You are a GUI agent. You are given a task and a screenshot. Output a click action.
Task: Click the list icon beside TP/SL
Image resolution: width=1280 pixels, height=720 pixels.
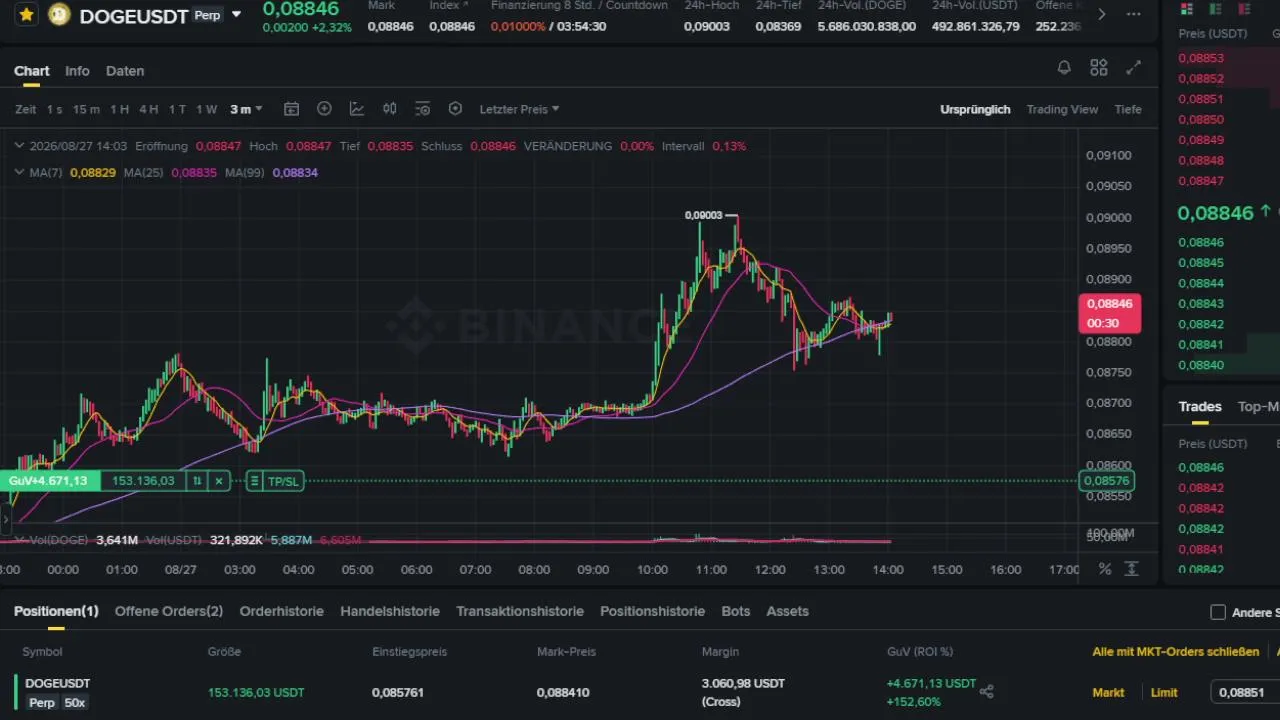(254, 481)
